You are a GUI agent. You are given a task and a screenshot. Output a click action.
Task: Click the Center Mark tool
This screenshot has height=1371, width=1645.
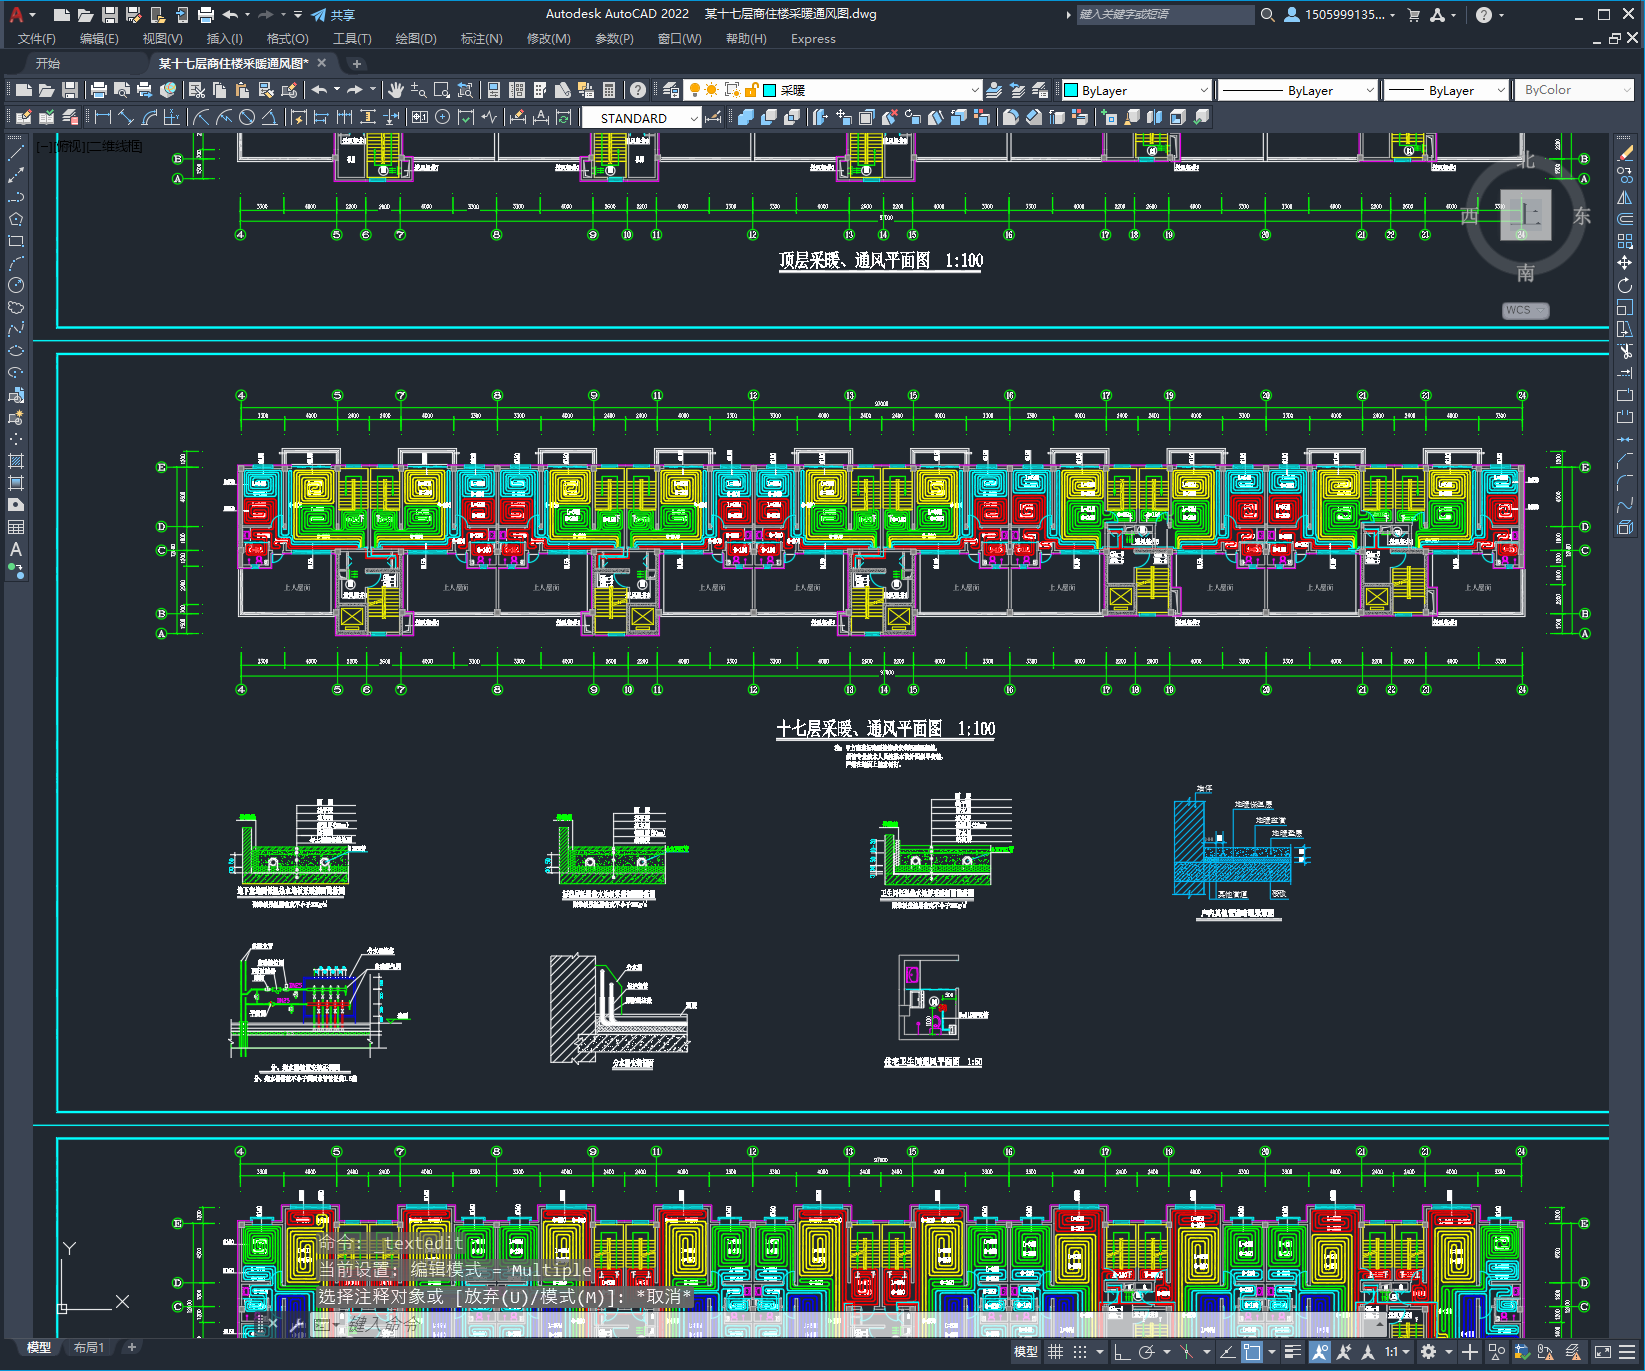443,117
